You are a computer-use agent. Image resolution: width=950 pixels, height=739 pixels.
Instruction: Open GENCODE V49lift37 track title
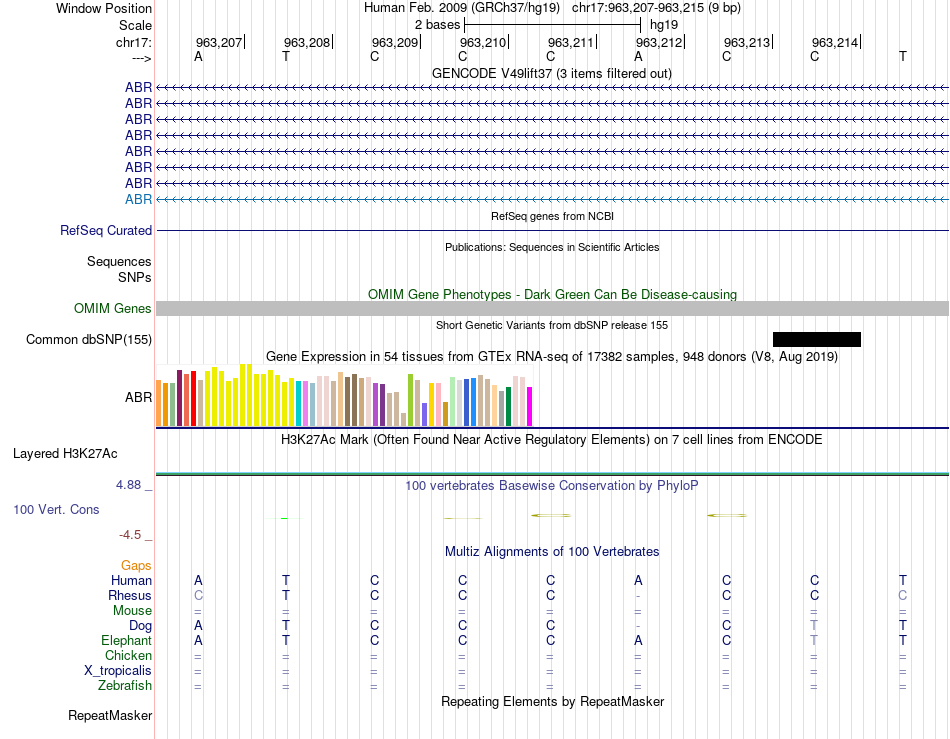click(551, 73)
